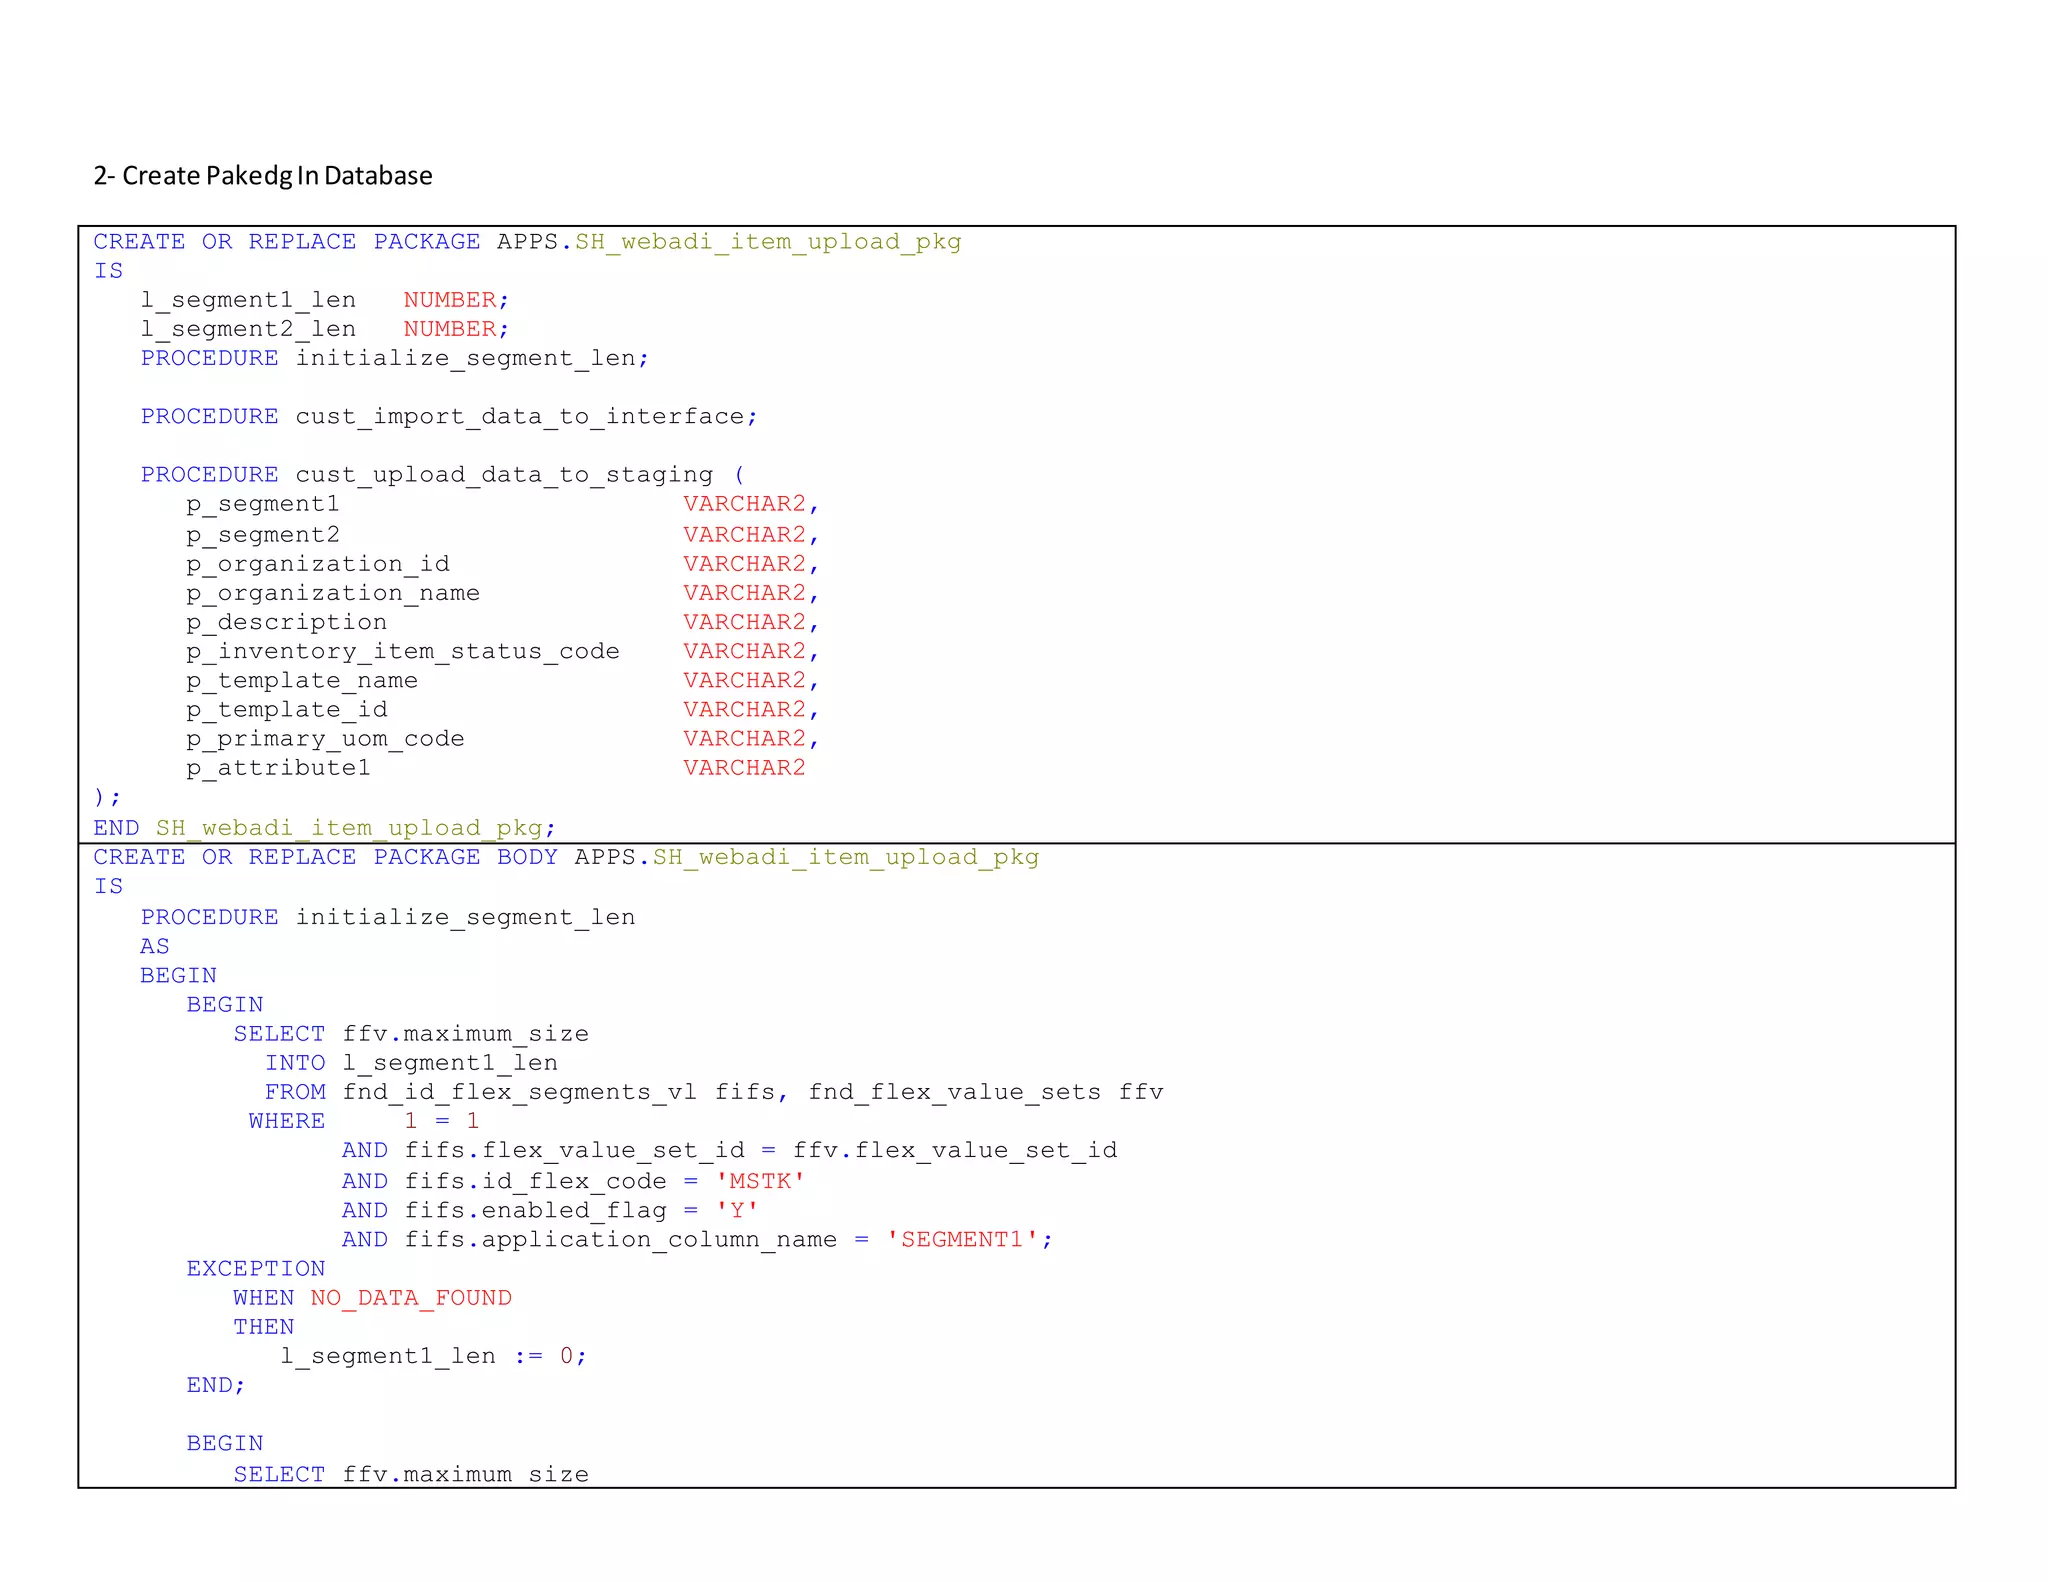Image resolution: width=2048 pixels, height=1582 pixels.
Task: Click 'PROCEDURE initialize_segment_len' in package body
Action: click(x=388, y=917)
